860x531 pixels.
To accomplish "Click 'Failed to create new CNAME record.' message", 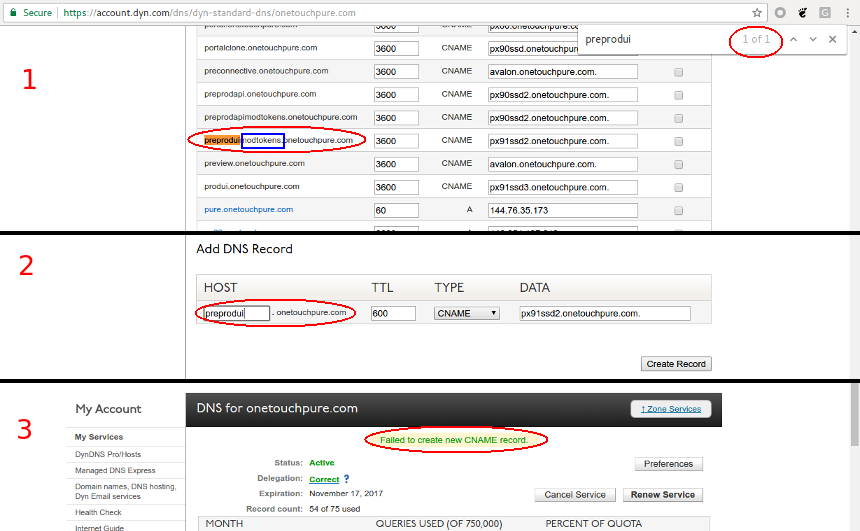I will click(x=454, y=440).
